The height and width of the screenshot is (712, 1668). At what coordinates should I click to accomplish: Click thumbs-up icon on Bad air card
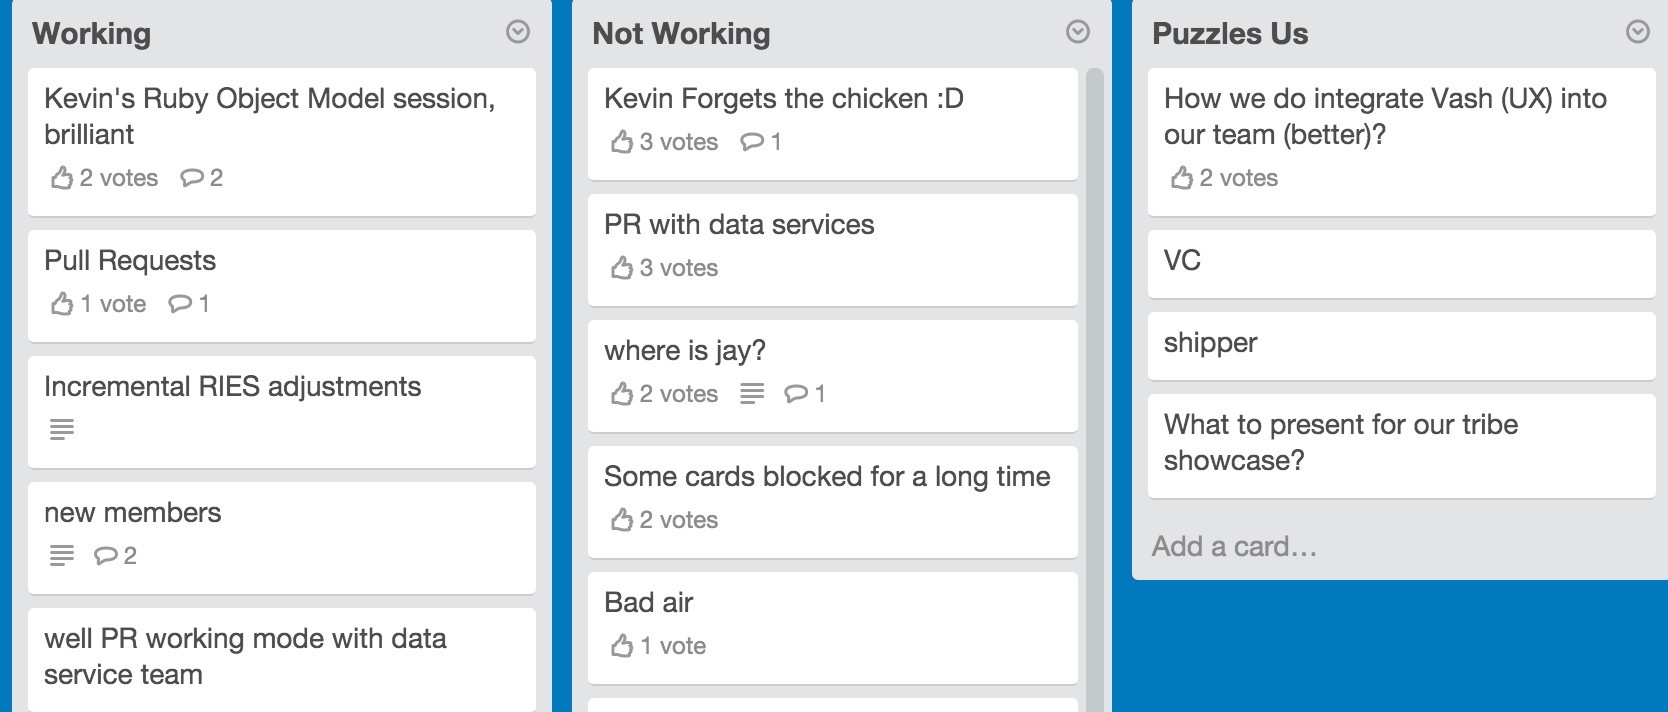pyautogui.click(x=622, y=646)
